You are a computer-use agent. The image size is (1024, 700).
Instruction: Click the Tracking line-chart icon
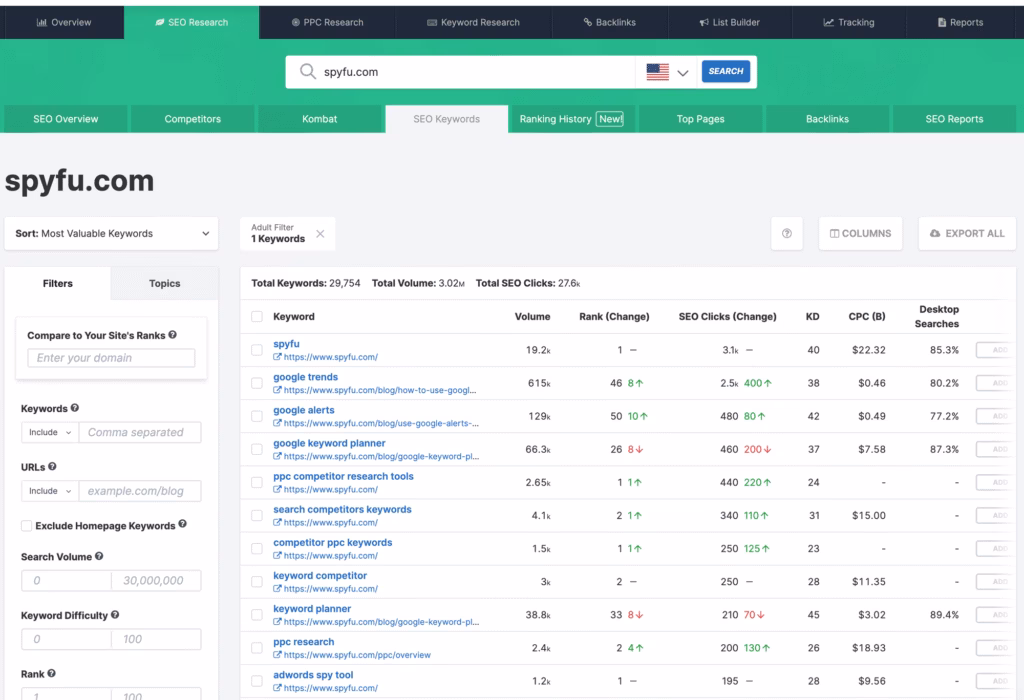827,22
